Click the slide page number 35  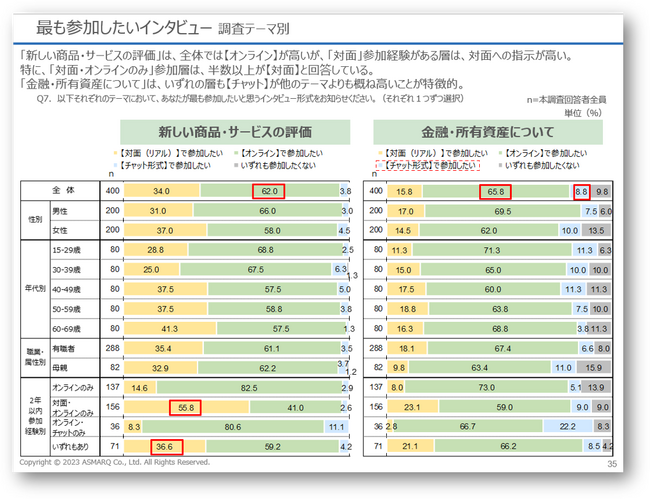(x=612, y=464)
